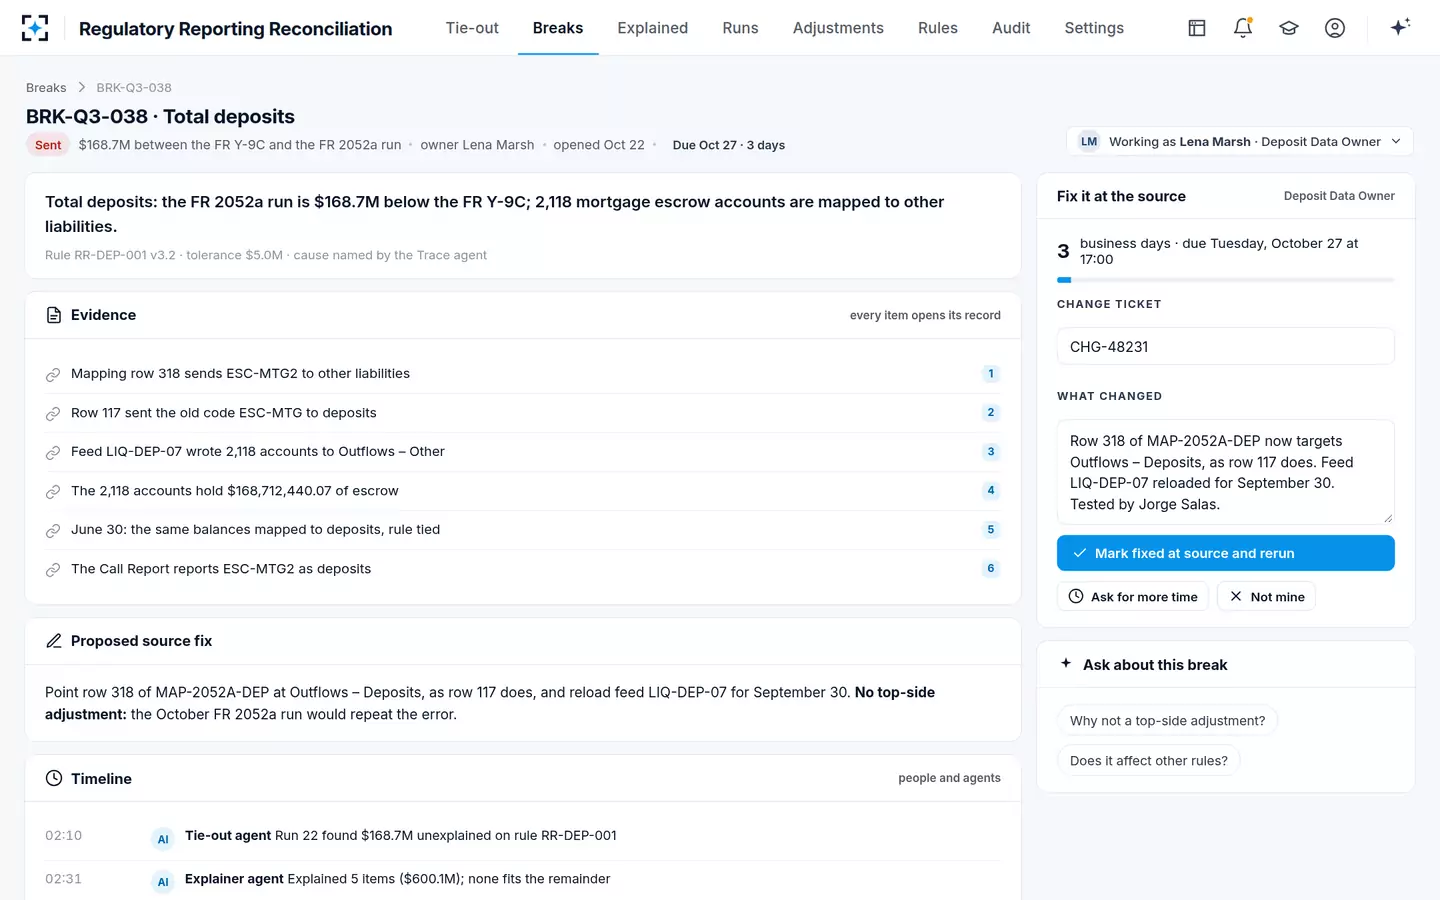
Task: Click the graduation cap learning icon
Action: [x=1289, y=28]
